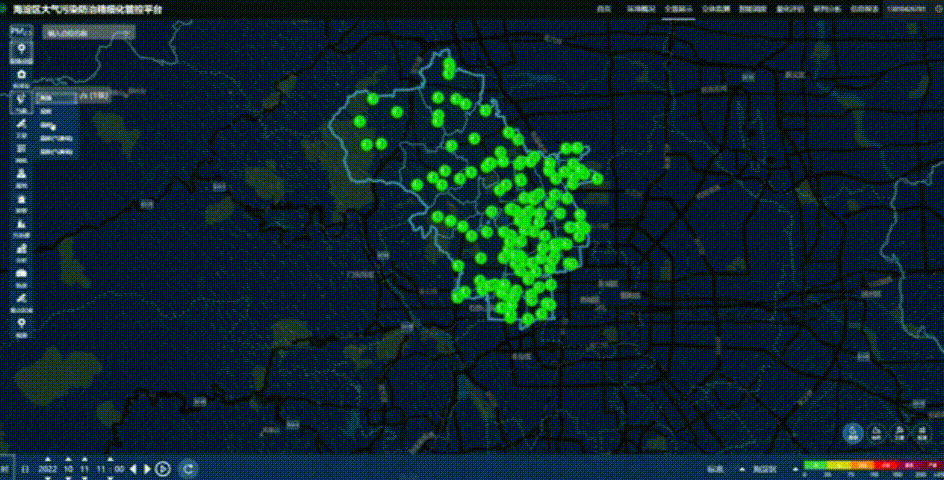Click the circular refresh button on time bar
The height and width of the screenshot is (480, 944).
[x=188, y=469]
